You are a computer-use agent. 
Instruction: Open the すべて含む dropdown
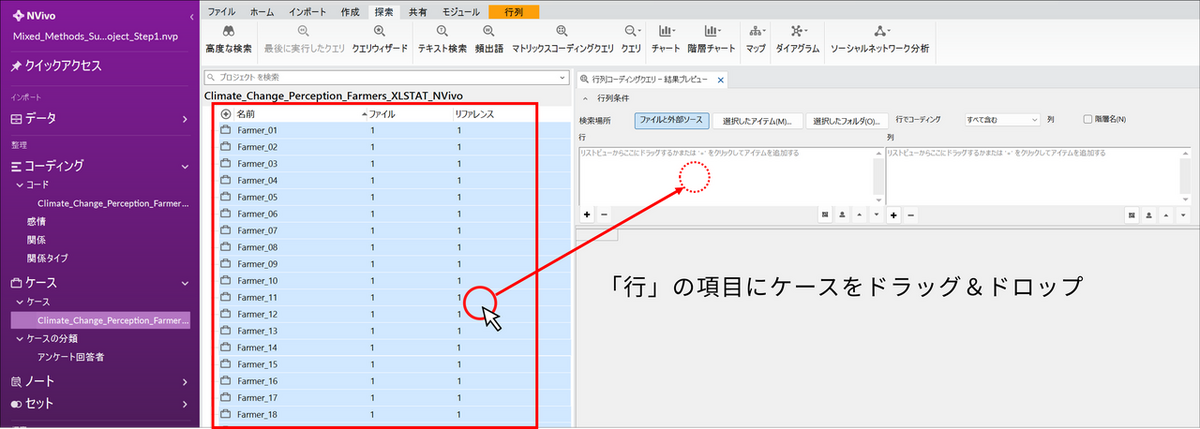point(1002,119)
